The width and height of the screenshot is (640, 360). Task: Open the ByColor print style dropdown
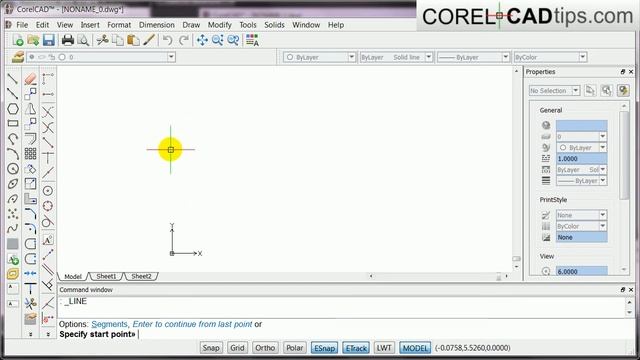click(x=582, y=57)
